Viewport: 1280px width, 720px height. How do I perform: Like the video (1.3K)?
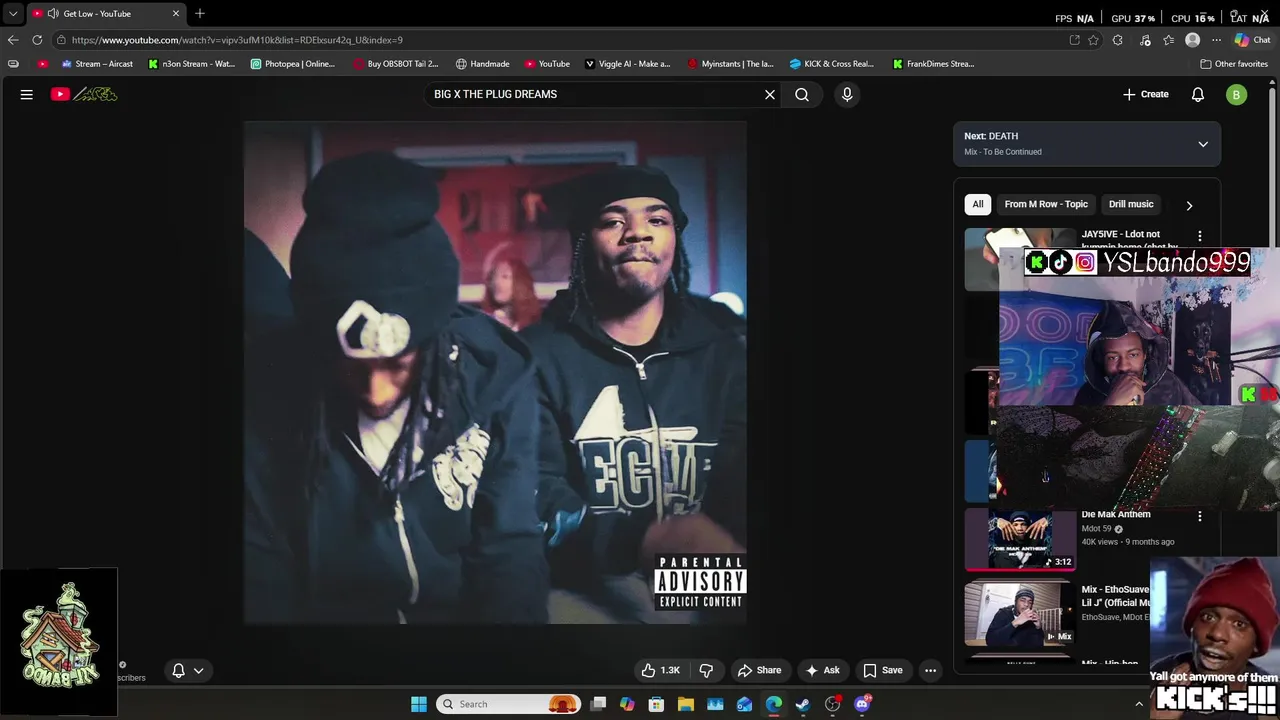[x=661, y=670]
